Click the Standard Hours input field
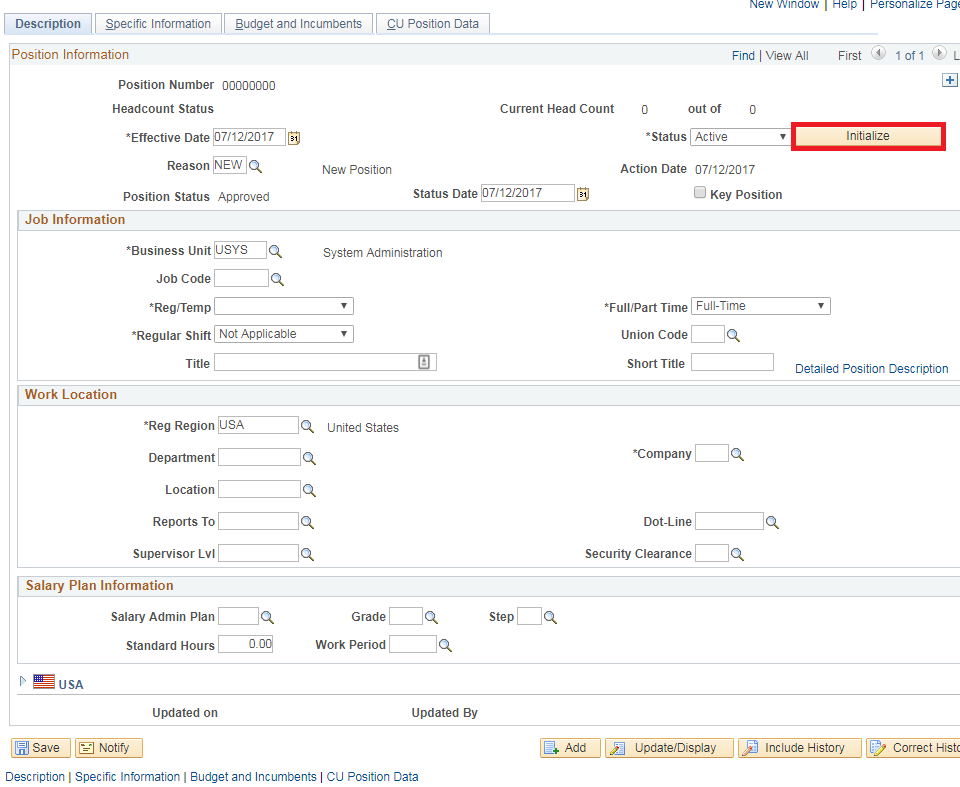This screenshot has width=960, height=787. point(246,644)
